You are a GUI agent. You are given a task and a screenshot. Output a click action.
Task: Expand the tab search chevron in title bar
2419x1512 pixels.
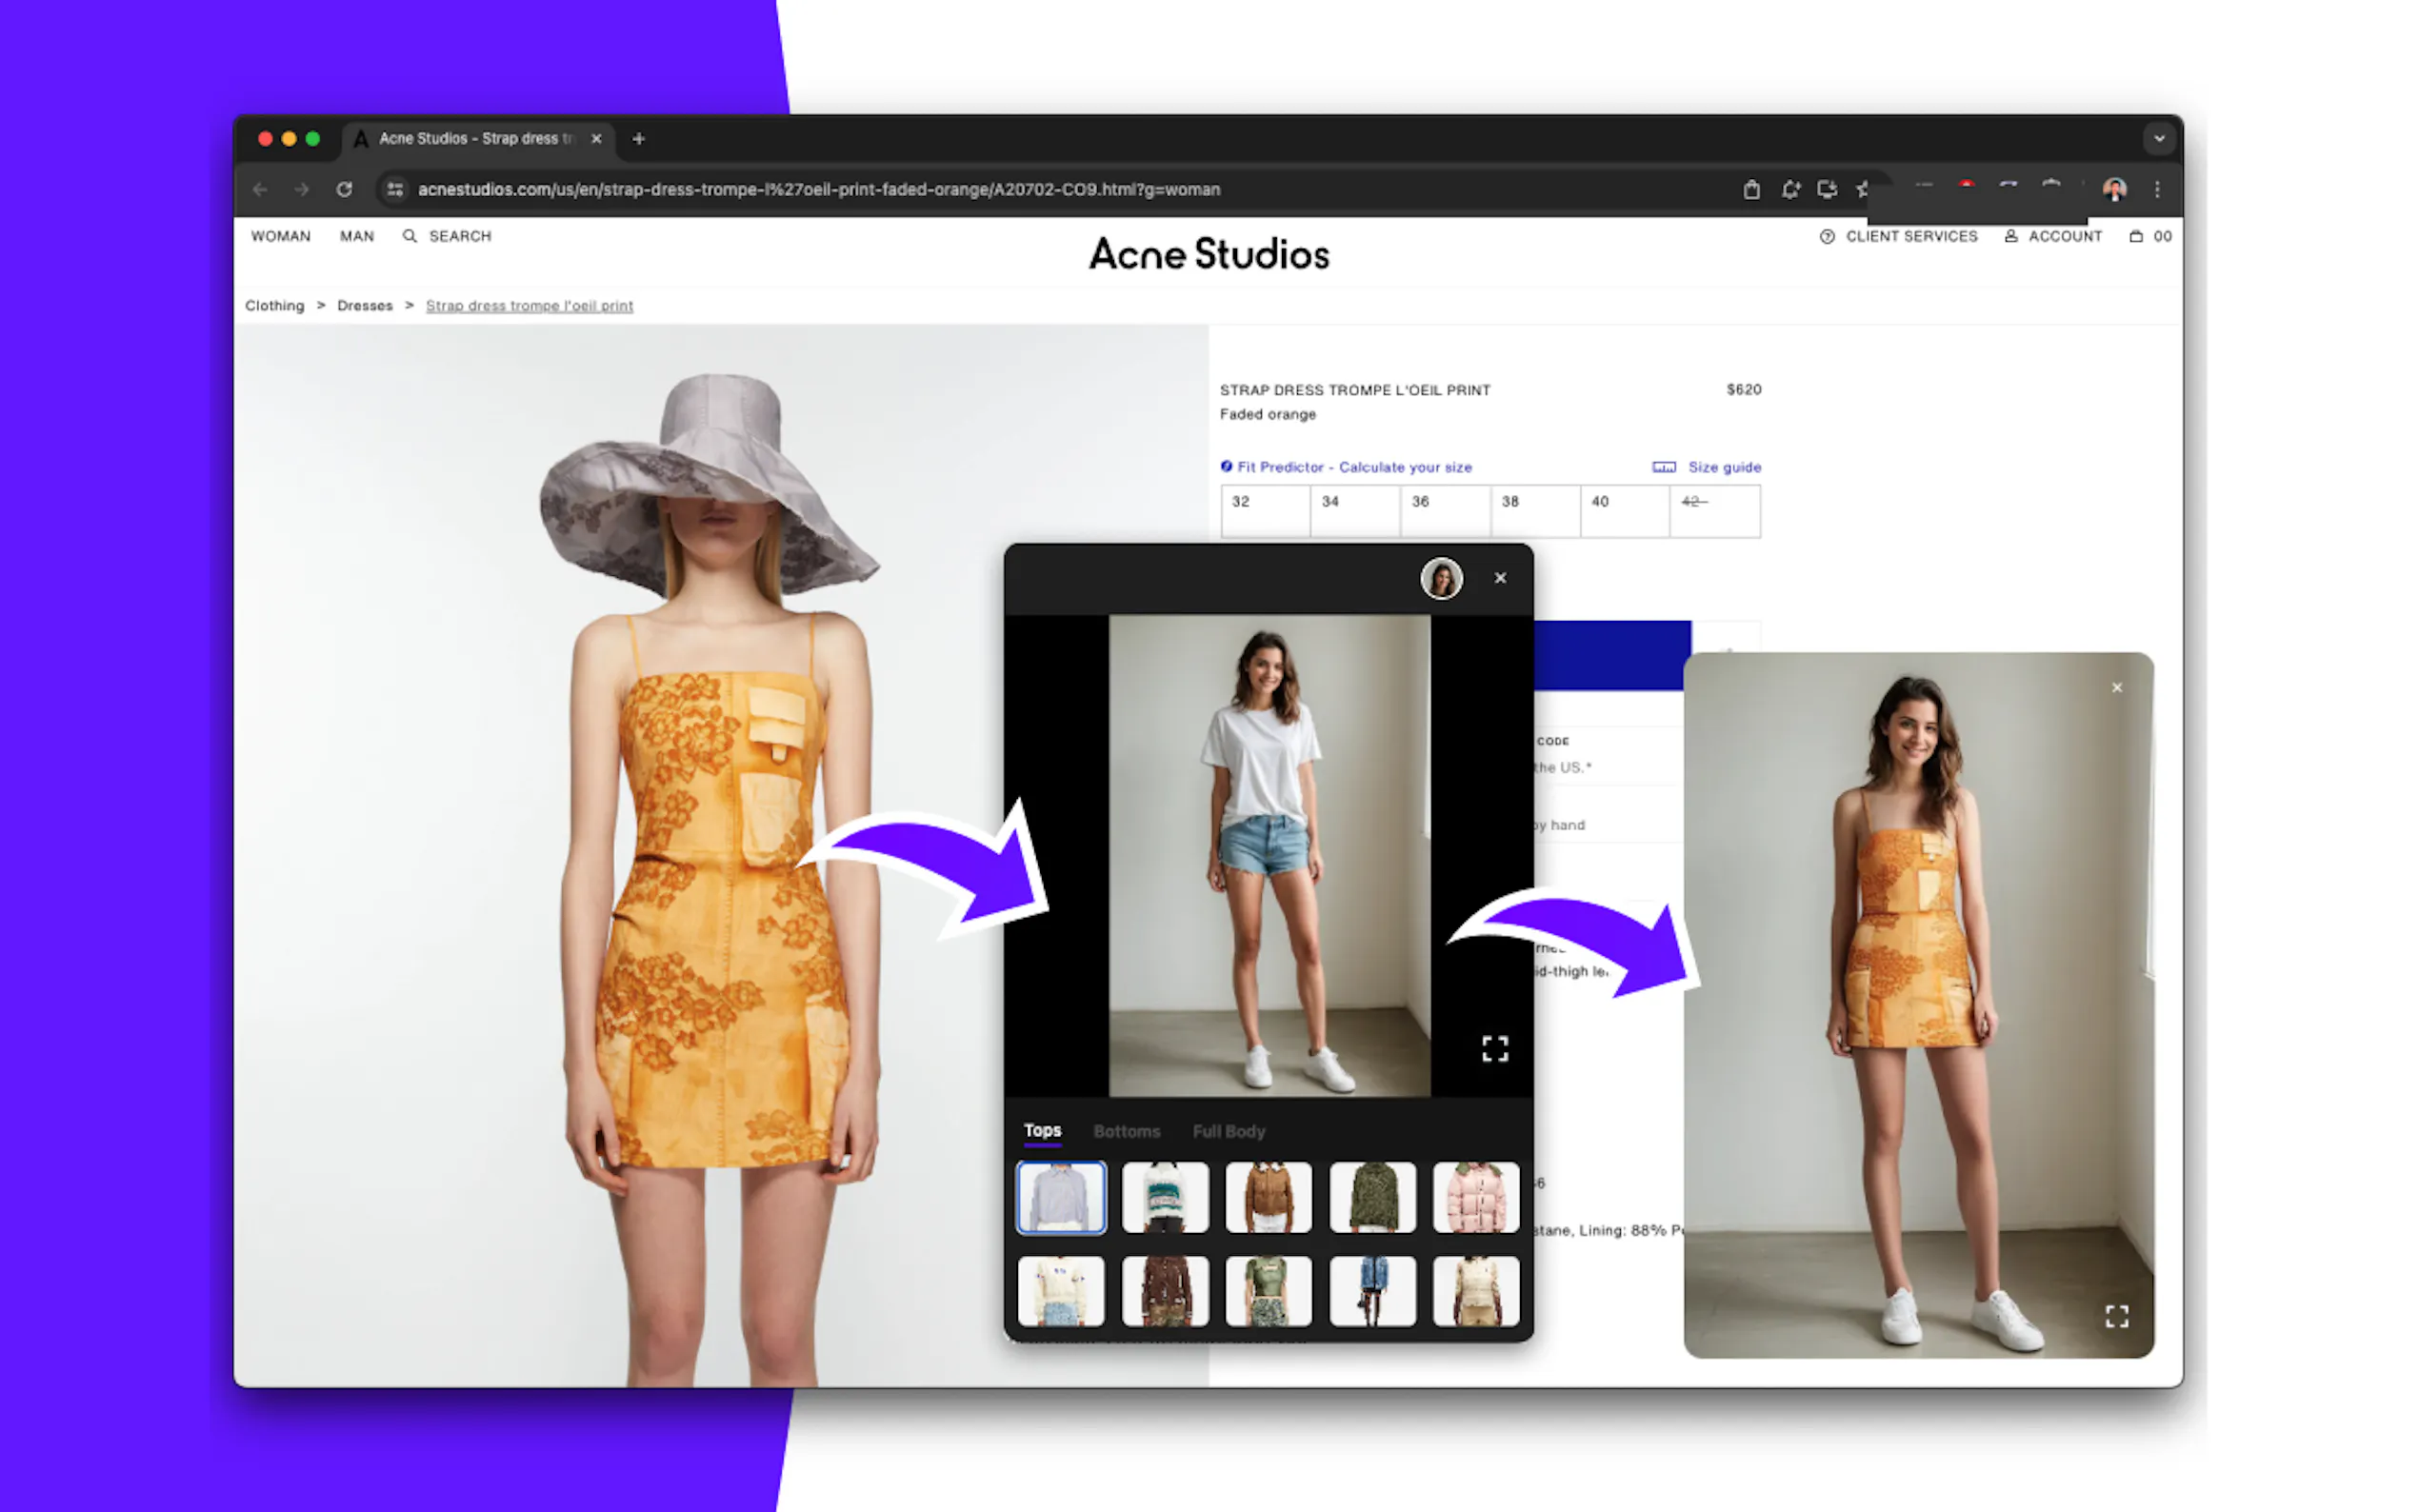point(2158,139)
